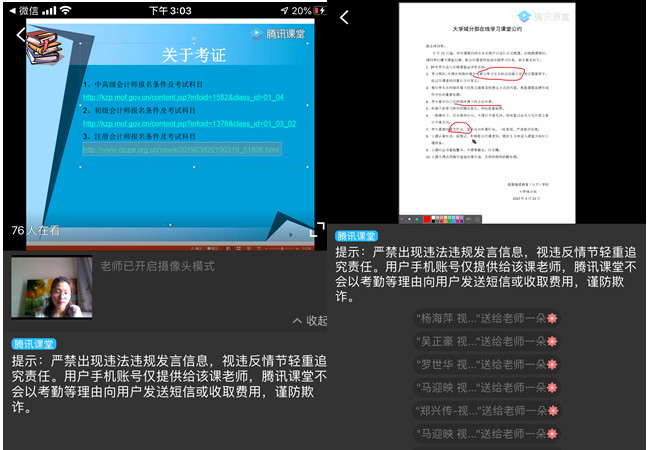Tap the back arrow above the document
This screenshot has height=450, width=650.
[345, 18]
